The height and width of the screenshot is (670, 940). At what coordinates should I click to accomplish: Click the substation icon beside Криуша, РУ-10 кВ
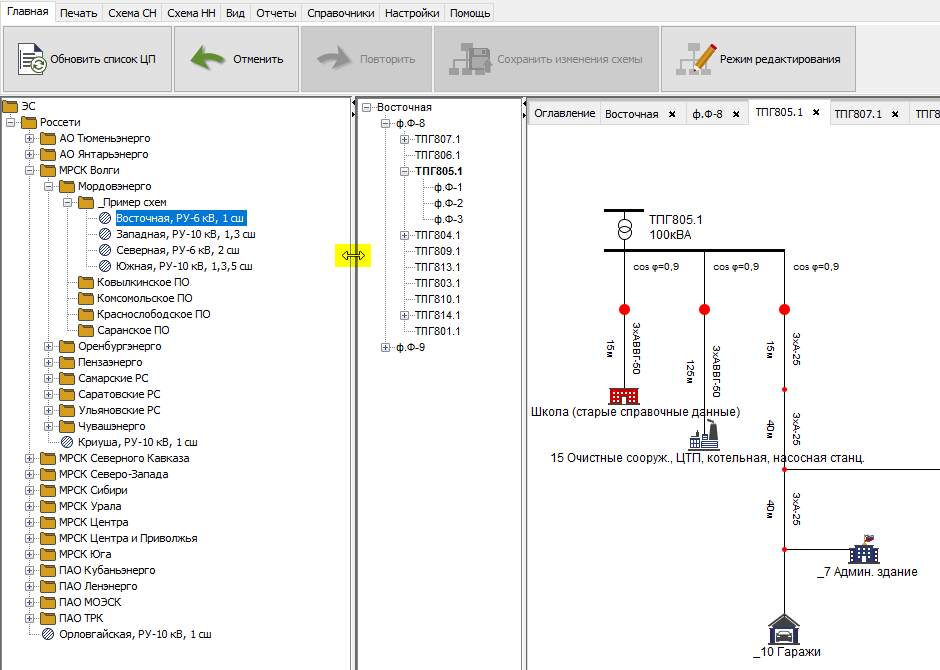[67, 442]
